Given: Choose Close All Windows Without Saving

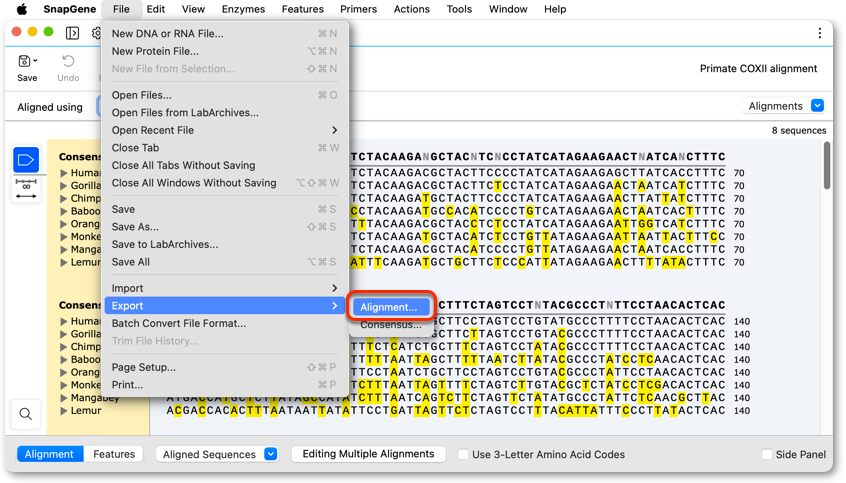Looking at the screenshot, I should (224, 183).
